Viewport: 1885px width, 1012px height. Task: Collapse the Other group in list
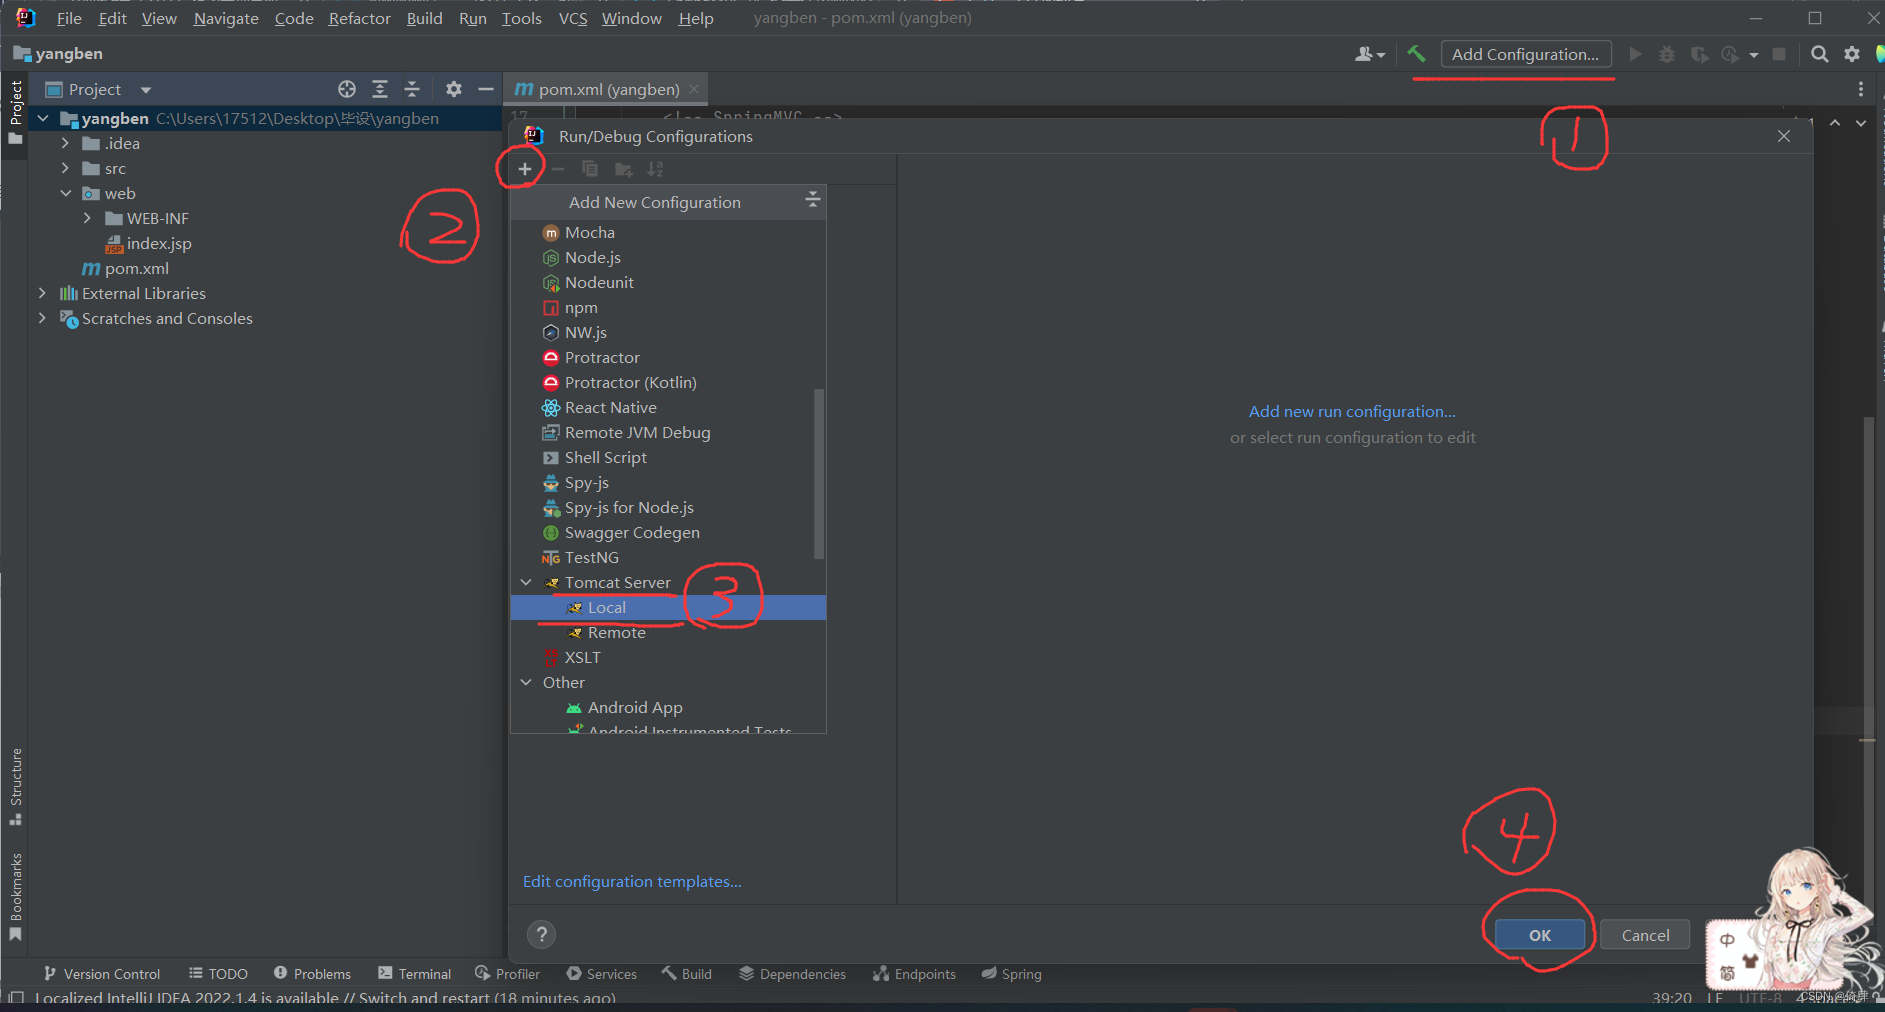point(526,682)
